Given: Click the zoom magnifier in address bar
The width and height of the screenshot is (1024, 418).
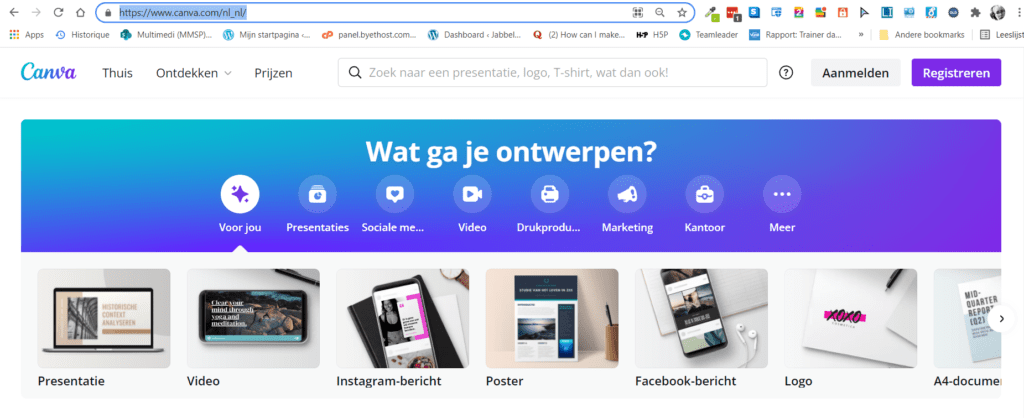Looking at the screenshot, I should click(660, 12).
